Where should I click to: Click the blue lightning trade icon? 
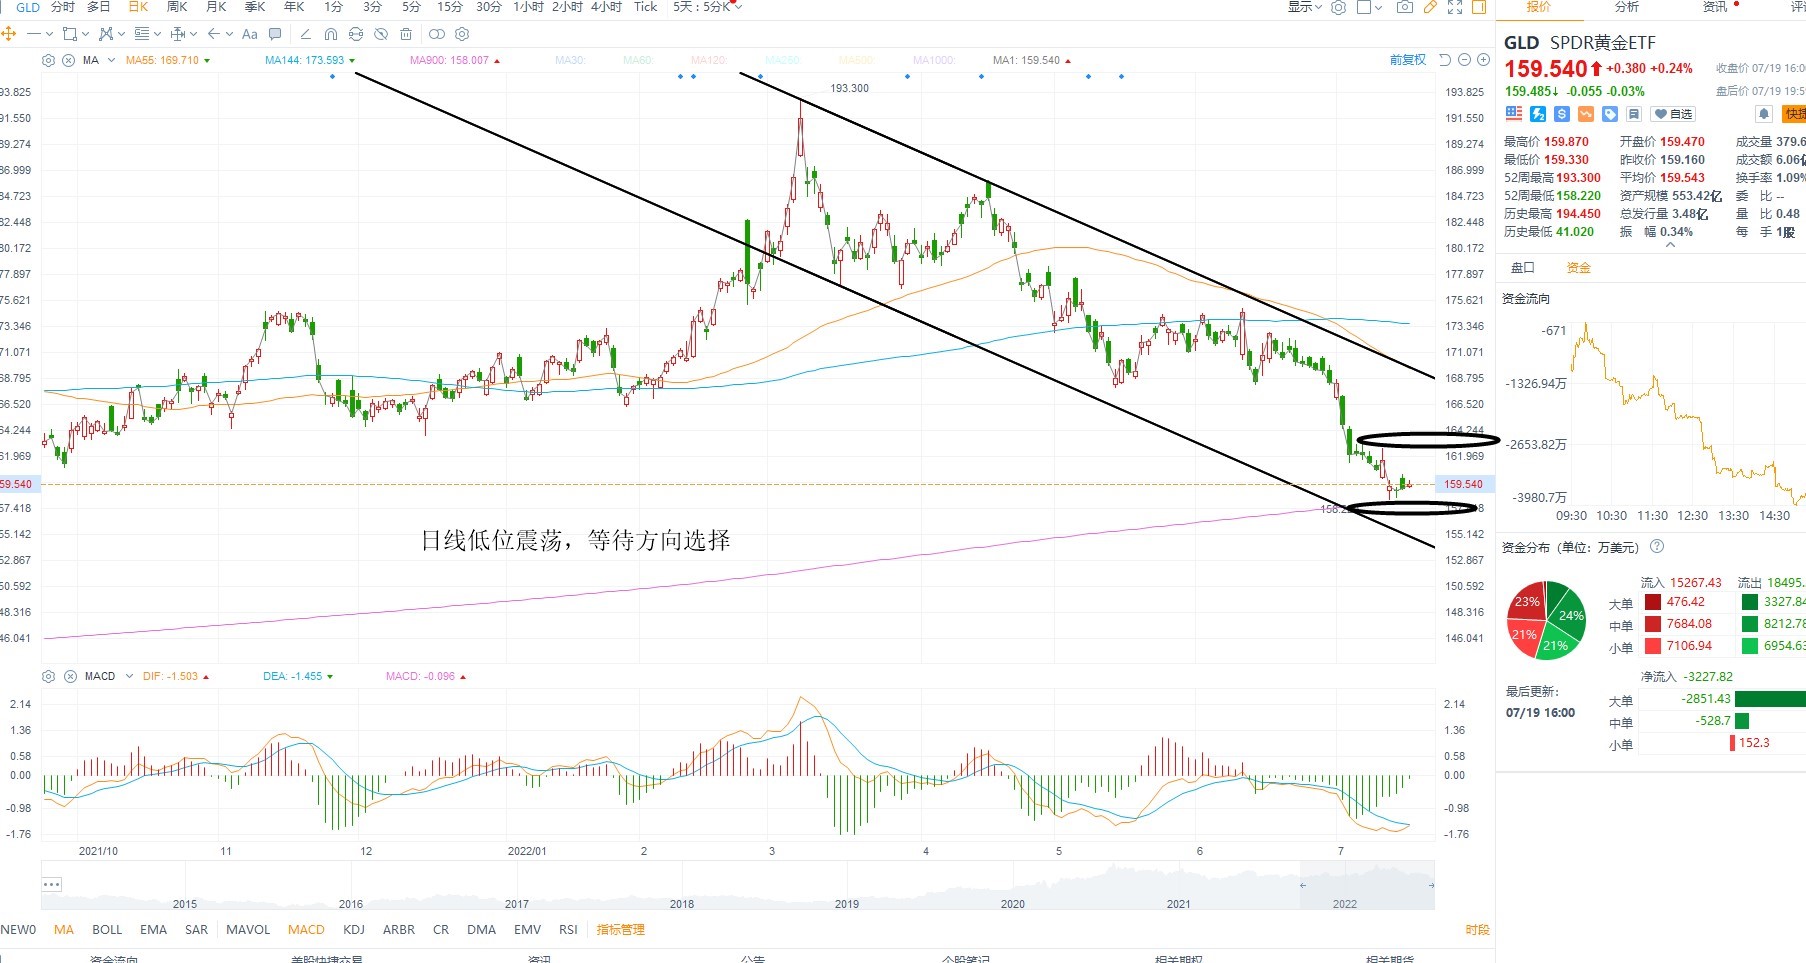pyautogui.click(x=1538, y=114)
